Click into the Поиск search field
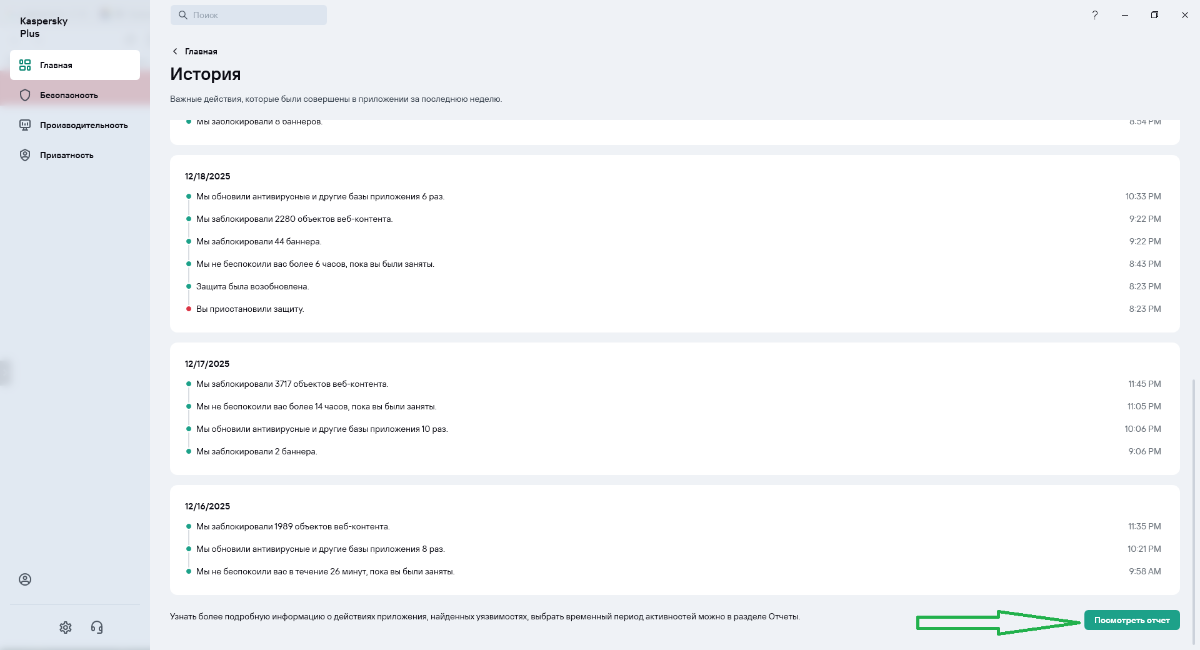This screenshot has width=1200, height=650. tap(249, 15)
